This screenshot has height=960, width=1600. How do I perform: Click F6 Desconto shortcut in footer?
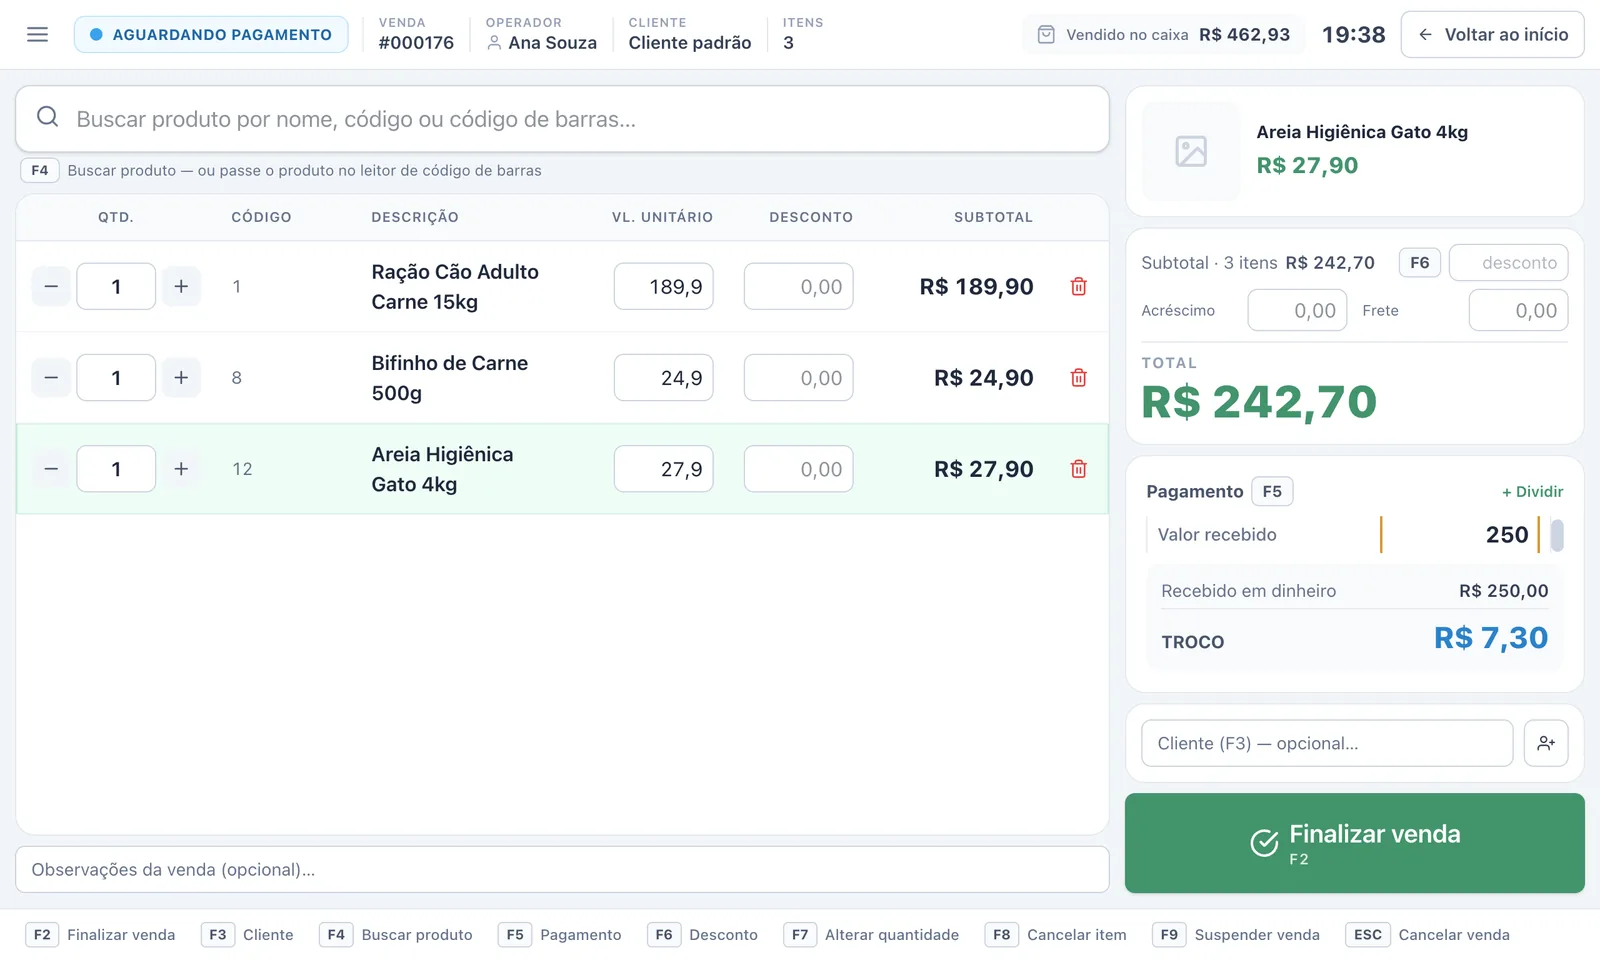[703, 935]
